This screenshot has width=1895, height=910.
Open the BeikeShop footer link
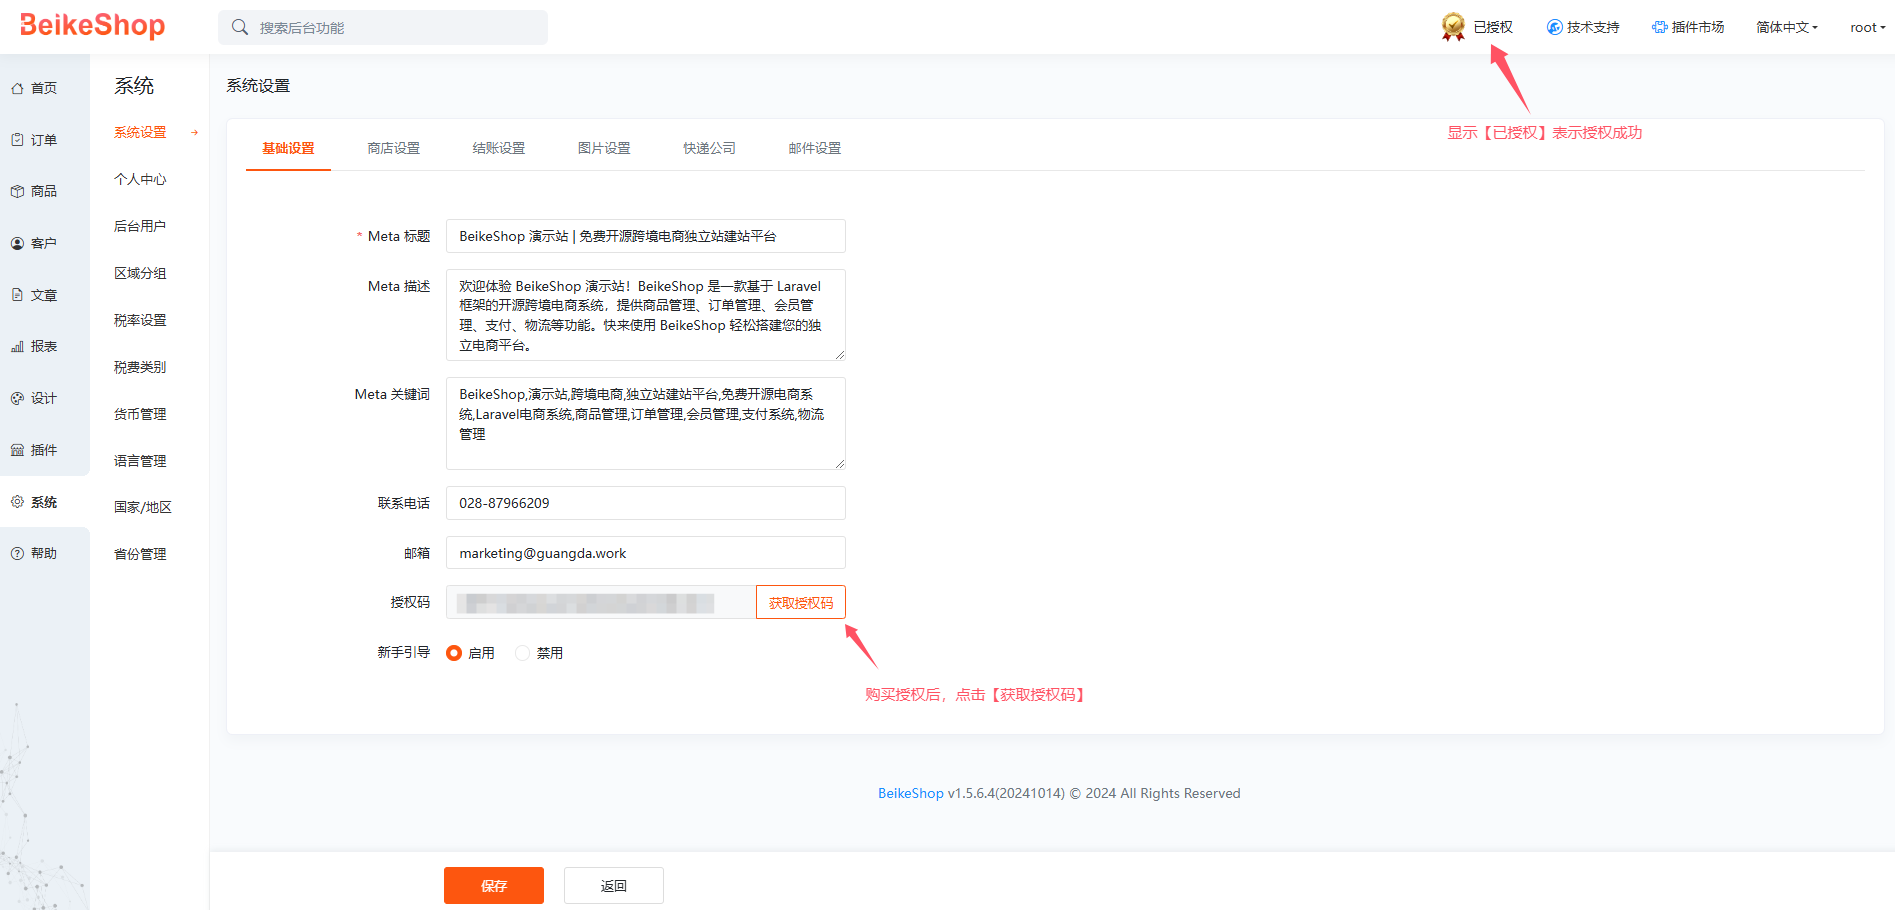coord(910,793)
